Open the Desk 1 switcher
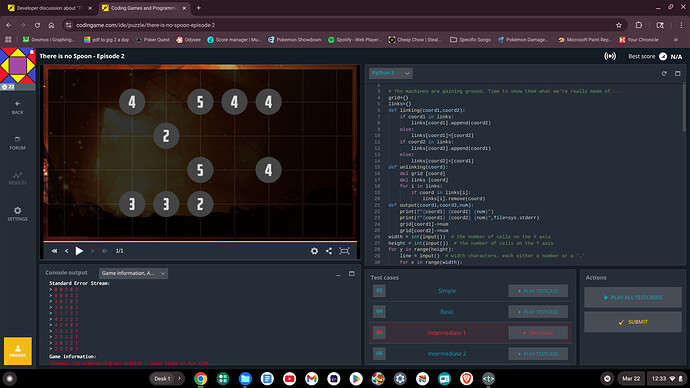 [166, 378]
